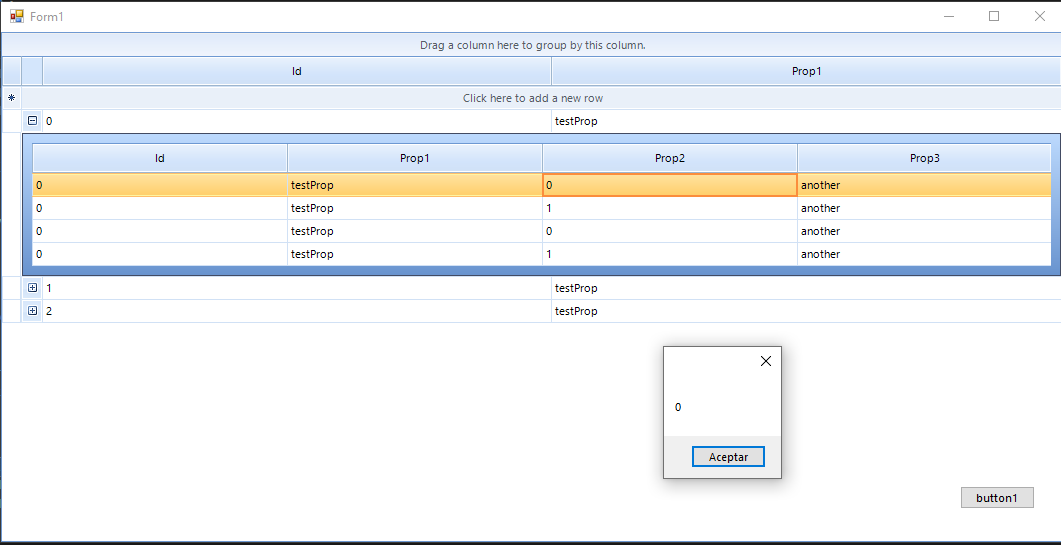Close the small message dialog
Image resolution: width=1061 pixels, height=545 pixels.
(766, 361)
